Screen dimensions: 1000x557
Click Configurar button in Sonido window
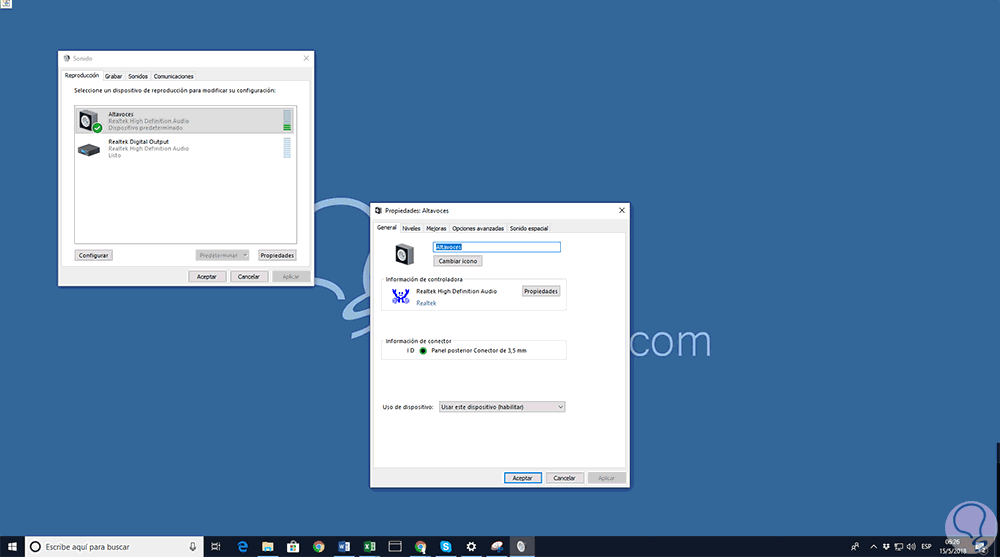pos(94,255)
